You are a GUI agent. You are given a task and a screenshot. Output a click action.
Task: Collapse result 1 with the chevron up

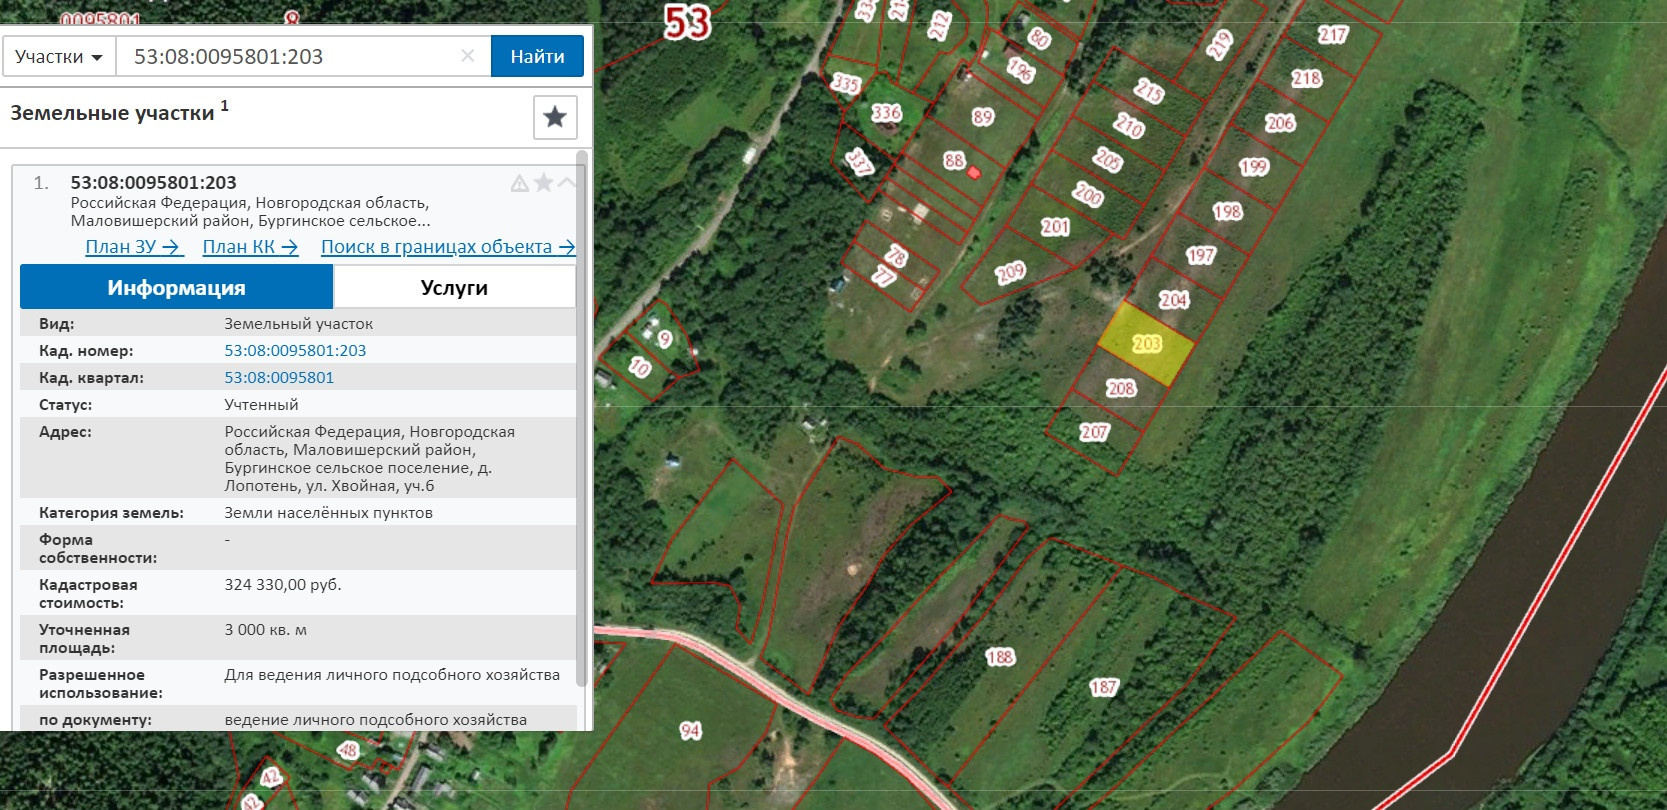566,182
